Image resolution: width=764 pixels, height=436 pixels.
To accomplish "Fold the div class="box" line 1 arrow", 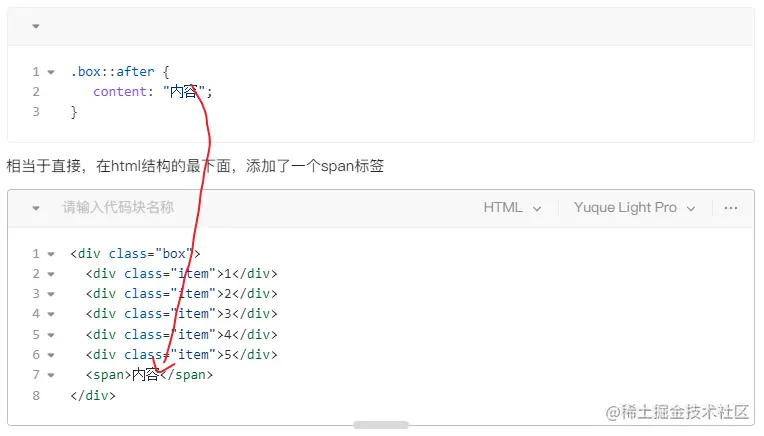I will pos(51,254).
